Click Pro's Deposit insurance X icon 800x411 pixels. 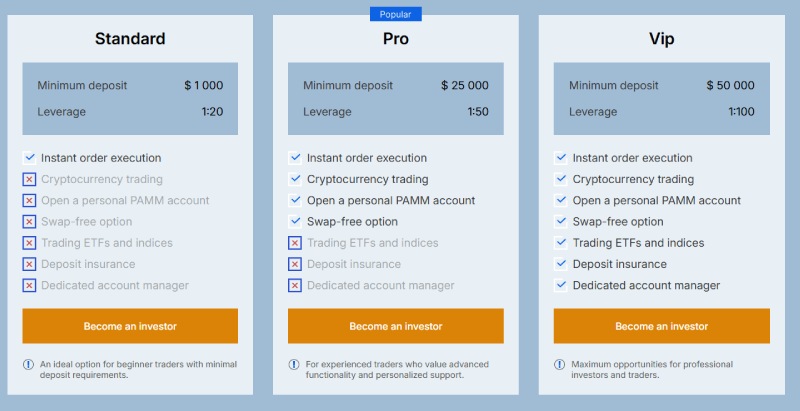(295, 265)
